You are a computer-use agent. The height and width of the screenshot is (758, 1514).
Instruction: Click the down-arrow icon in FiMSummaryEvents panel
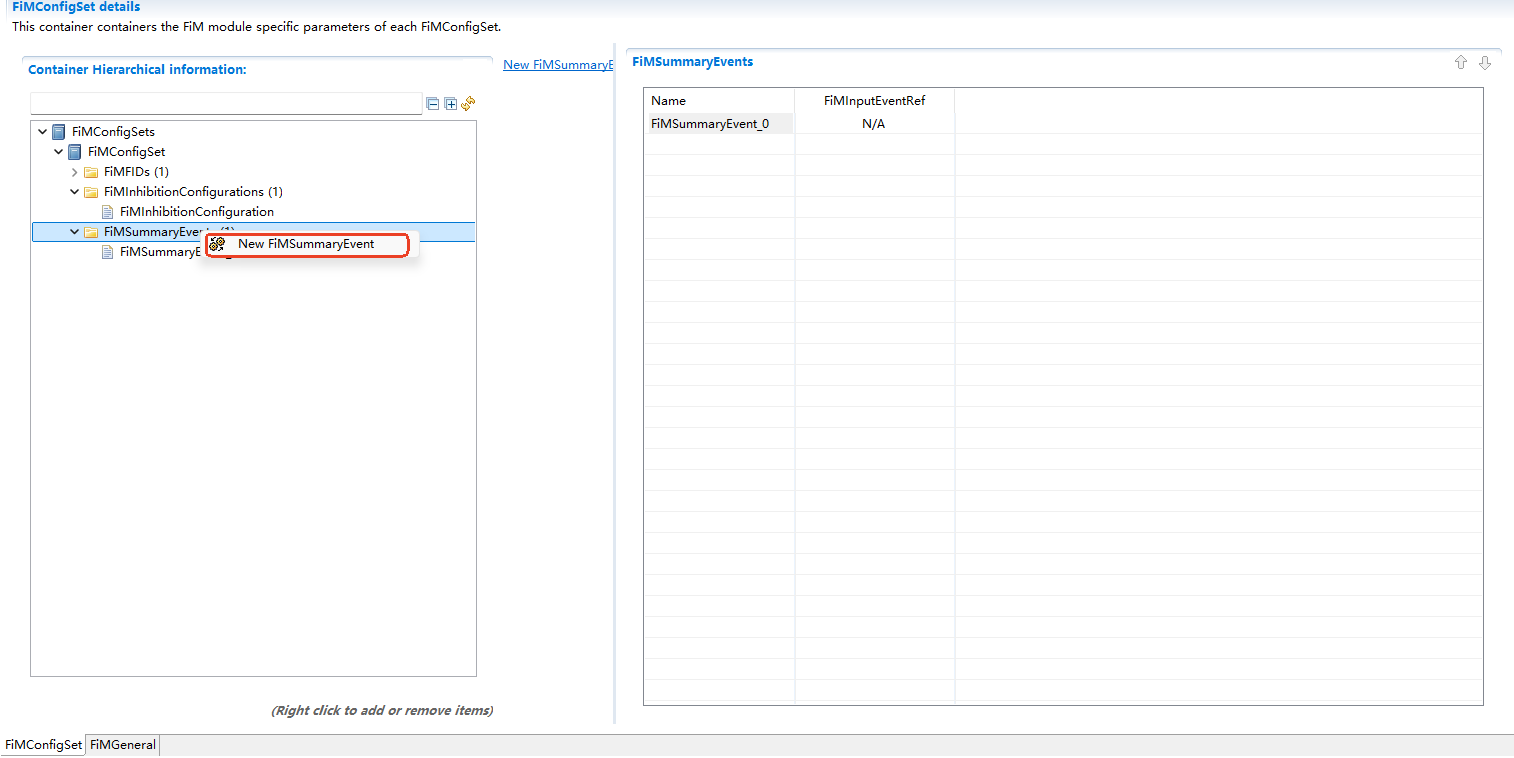1485,62
